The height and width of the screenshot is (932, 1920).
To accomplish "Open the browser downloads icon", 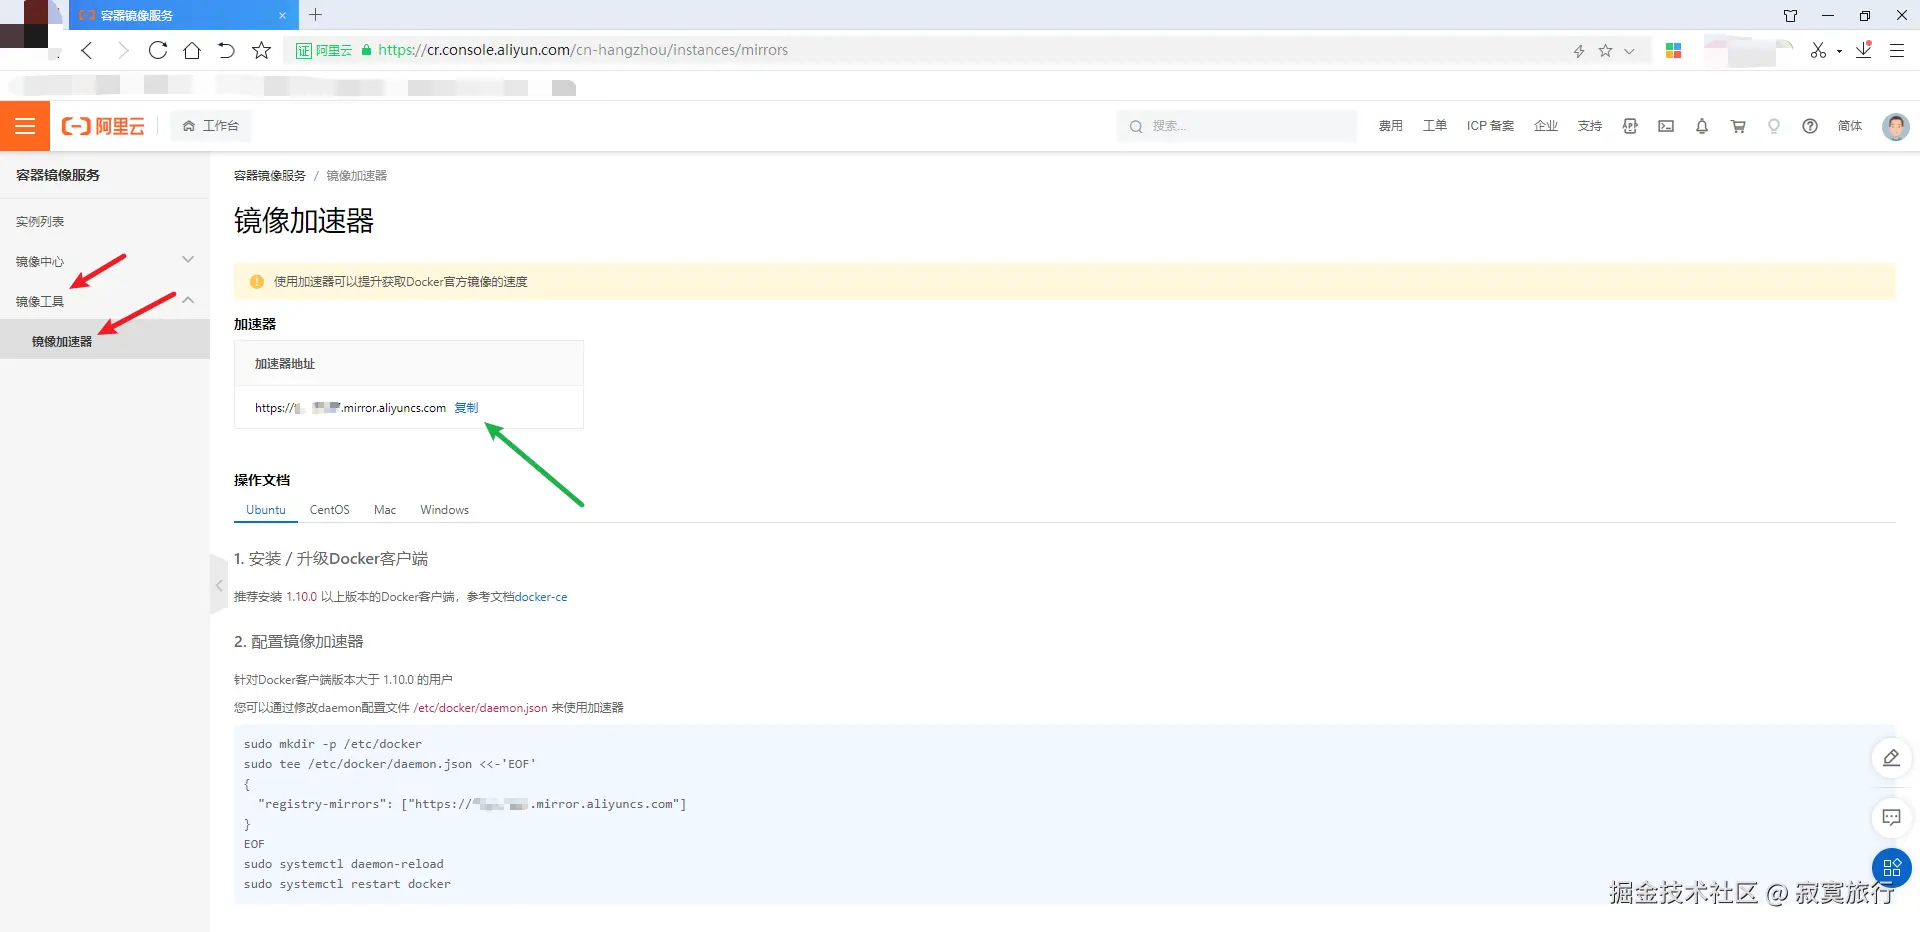I will click(1864, 50).
